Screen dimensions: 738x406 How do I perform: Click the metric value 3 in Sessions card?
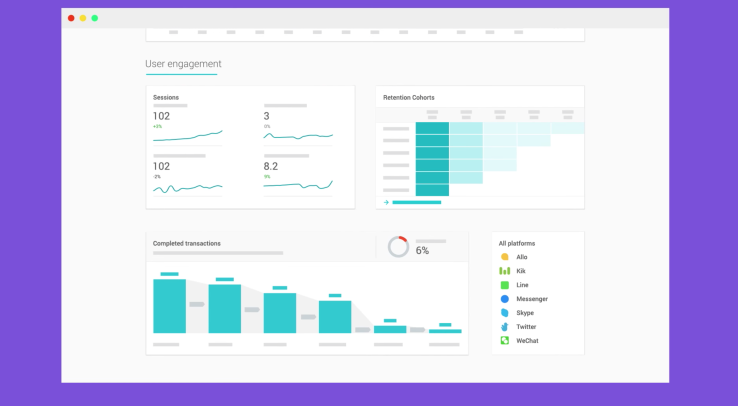[x=266, y=116]
